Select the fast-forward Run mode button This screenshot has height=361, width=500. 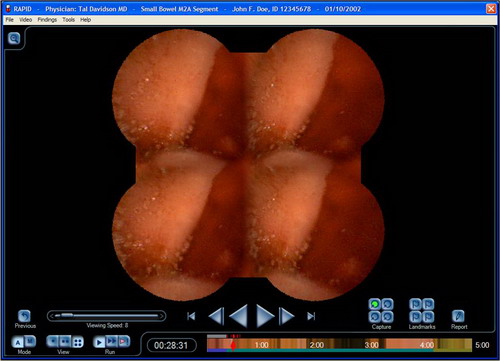[x=112, y=341]
